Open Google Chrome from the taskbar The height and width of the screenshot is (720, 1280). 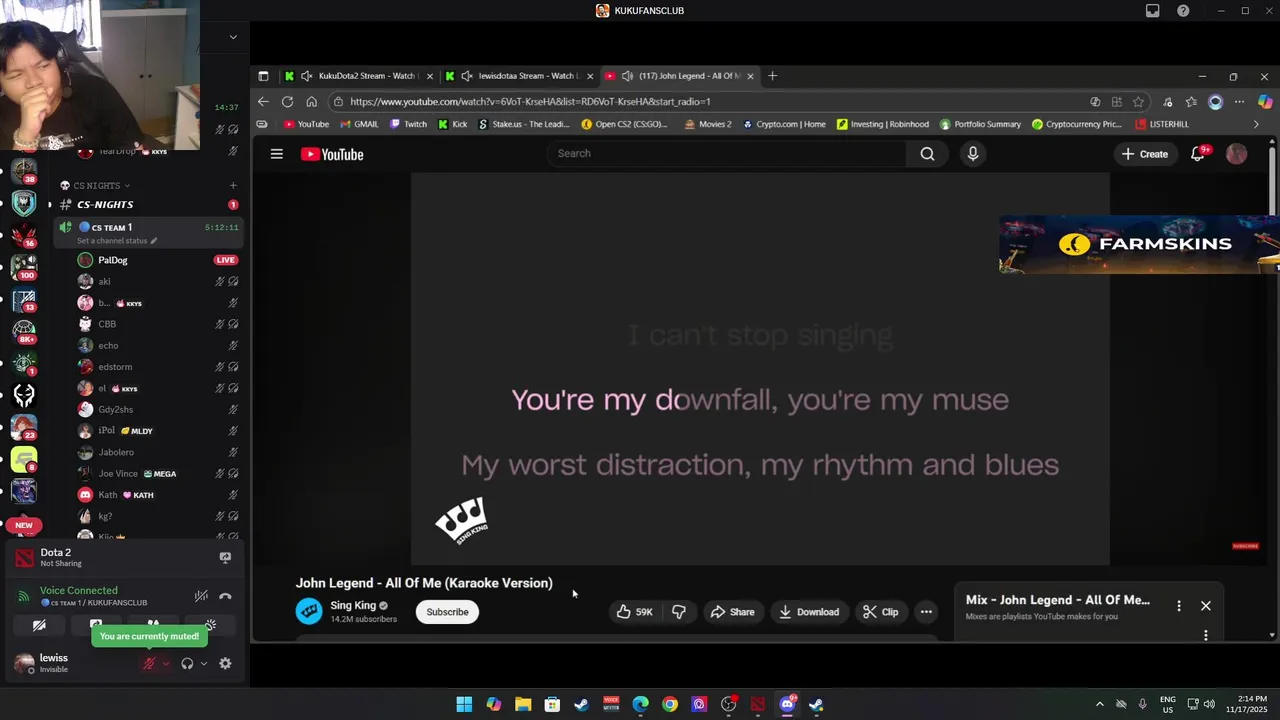(x=670, y=704)
